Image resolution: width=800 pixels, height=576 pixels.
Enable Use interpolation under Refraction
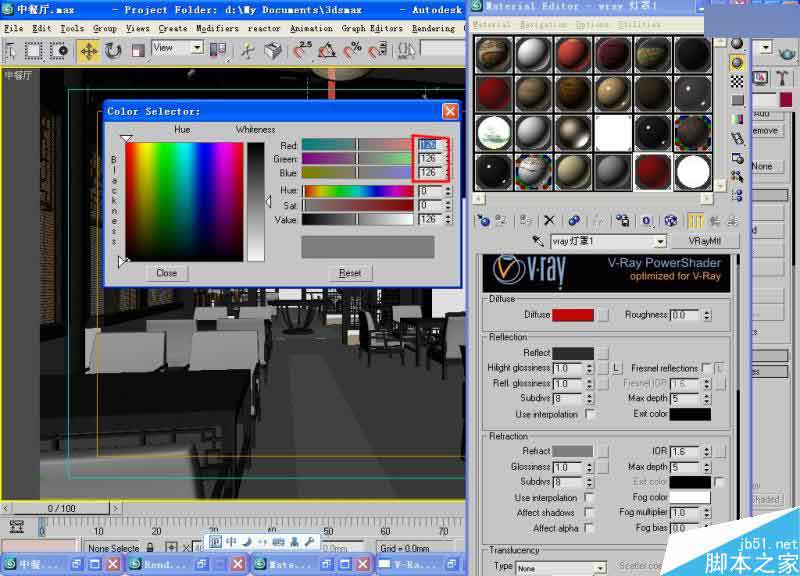tap(588, 495)
